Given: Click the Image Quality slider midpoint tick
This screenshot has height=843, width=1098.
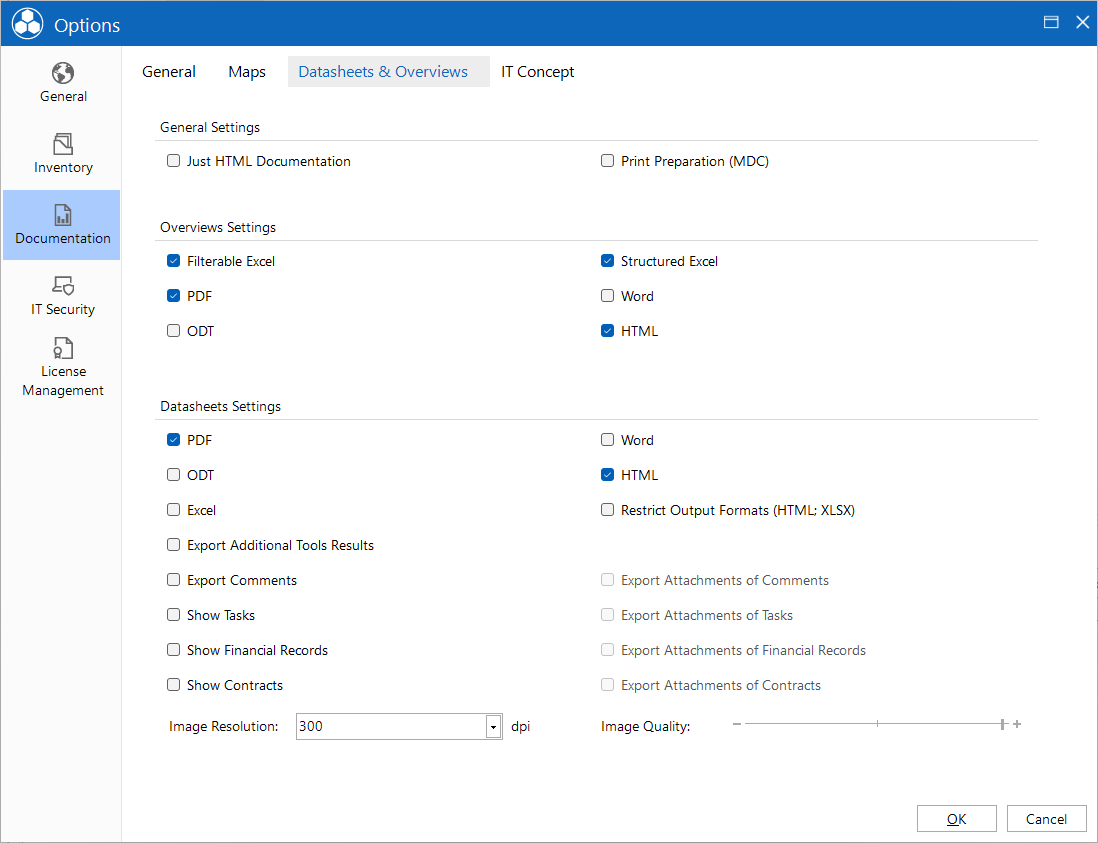Looking at the screenshot, I should pos(877,724).
